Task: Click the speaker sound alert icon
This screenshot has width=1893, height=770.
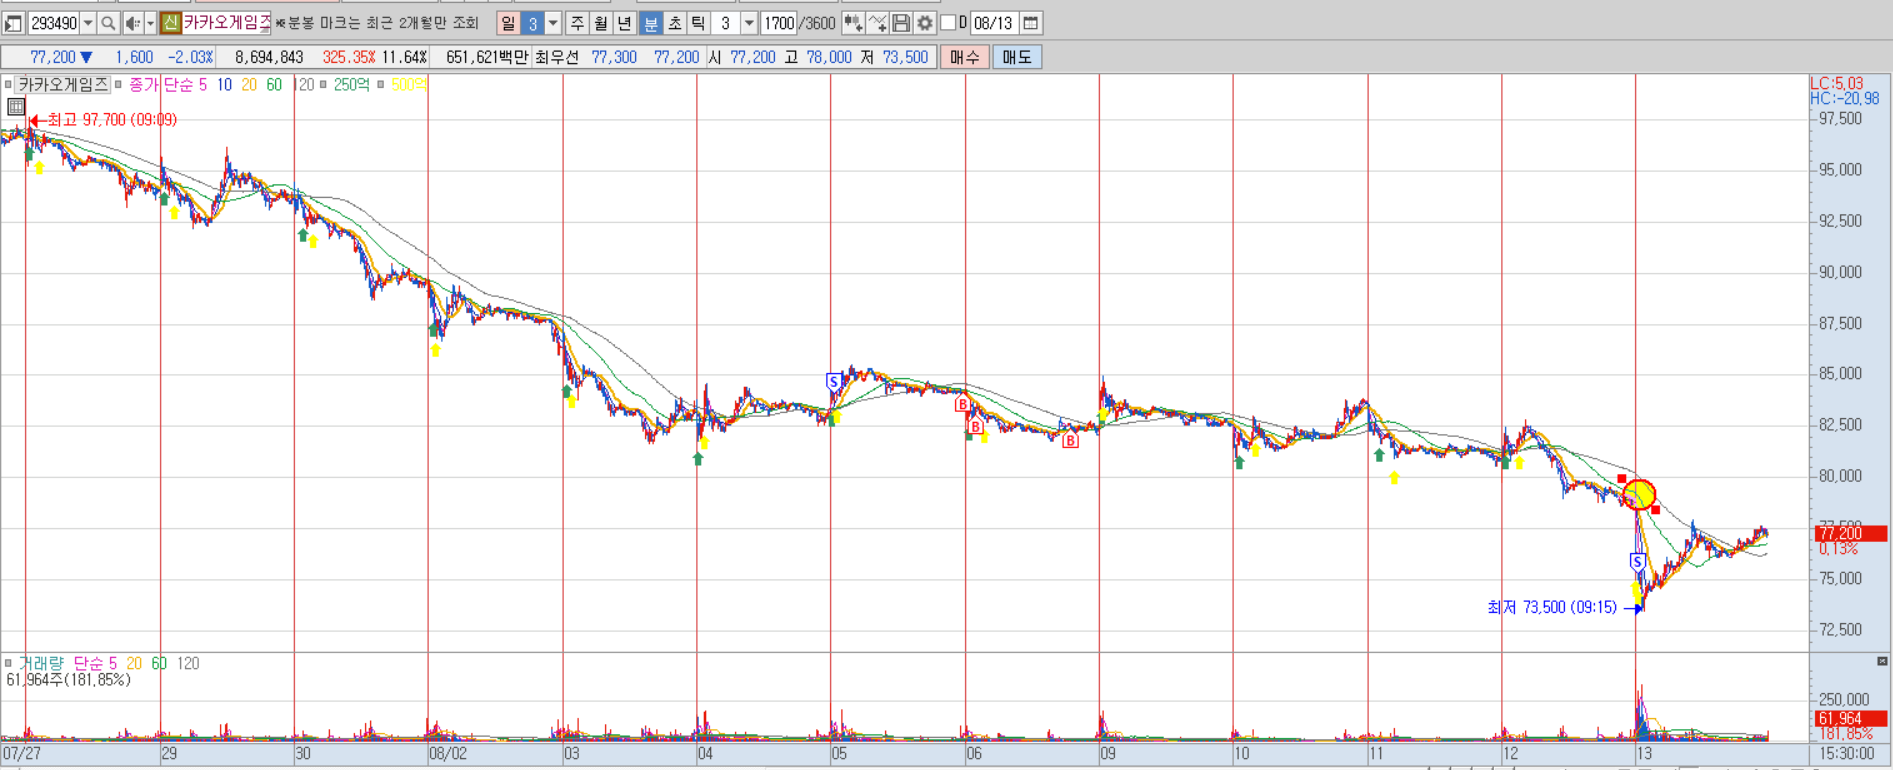Action: point(132,23)
